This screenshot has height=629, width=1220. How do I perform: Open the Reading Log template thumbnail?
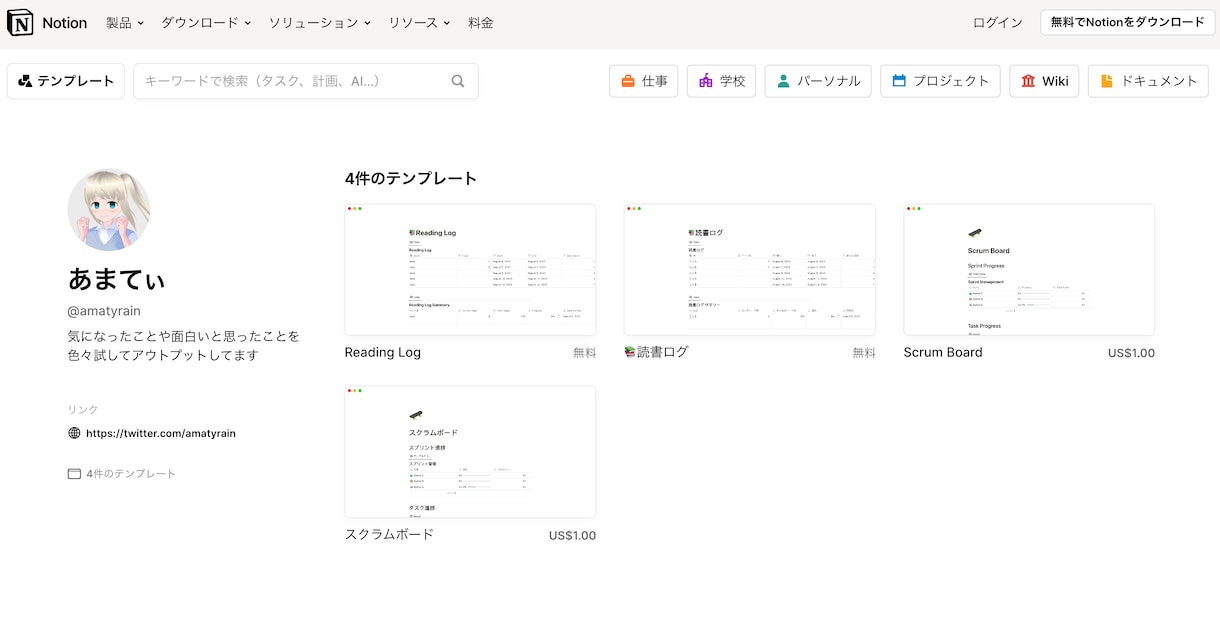click(470, 270)
